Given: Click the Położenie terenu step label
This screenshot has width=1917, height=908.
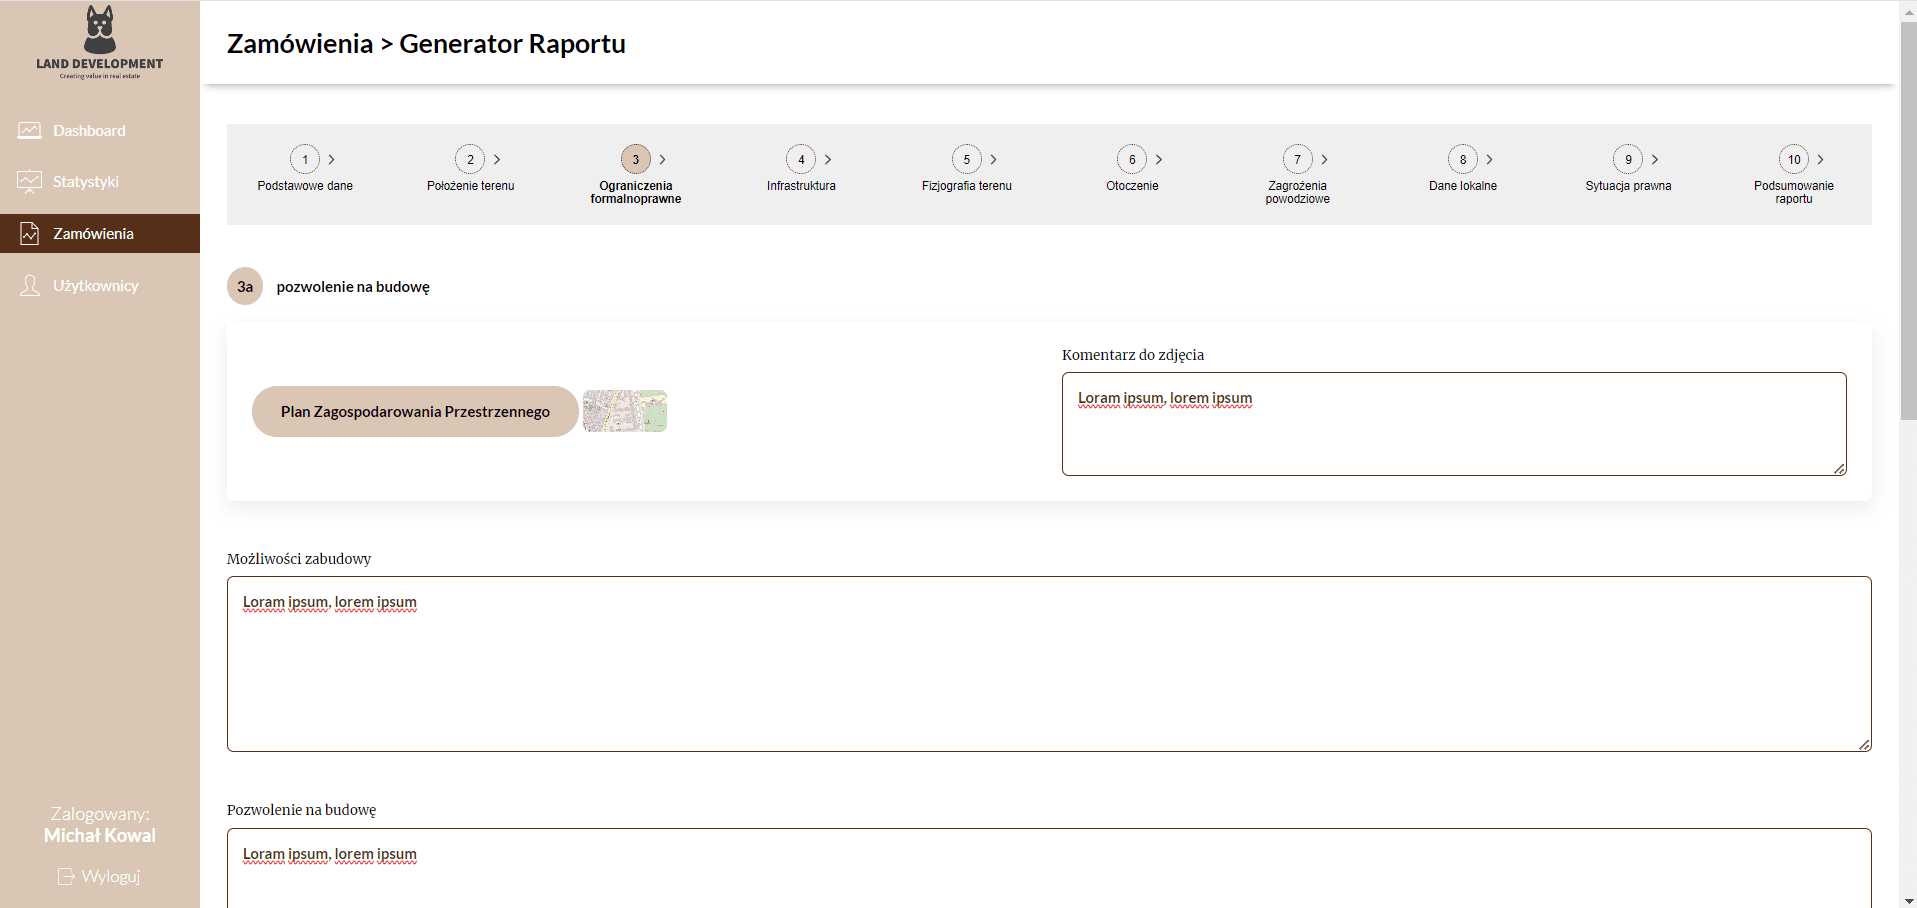Looking at the screenshot, I should click(x=470, y=186).
